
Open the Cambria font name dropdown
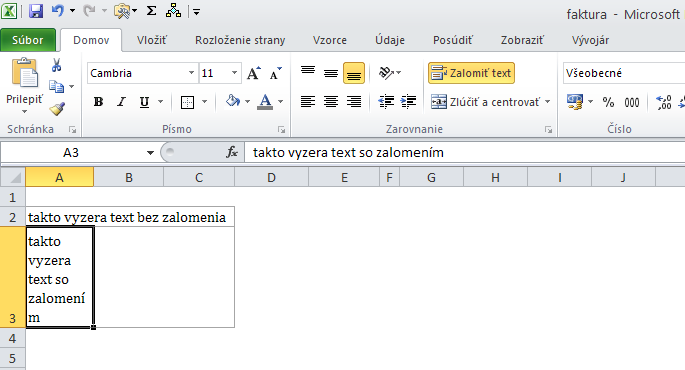pyautogui.click(x=191, y=73)
